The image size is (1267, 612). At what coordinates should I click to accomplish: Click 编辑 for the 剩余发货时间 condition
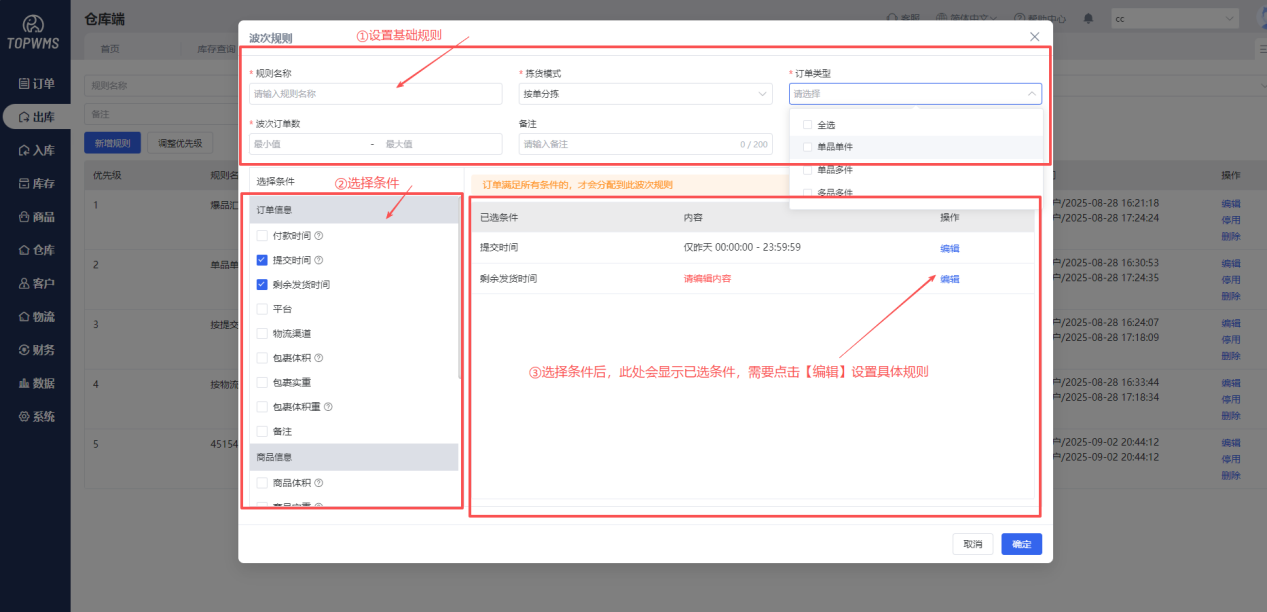pos(949,279)
